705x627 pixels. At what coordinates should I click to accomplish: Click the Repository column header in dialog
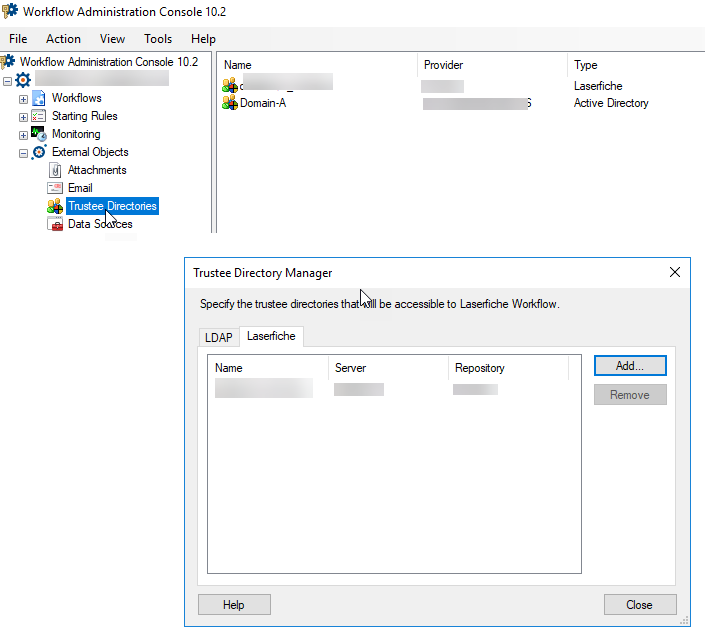(x=509, y=368)
